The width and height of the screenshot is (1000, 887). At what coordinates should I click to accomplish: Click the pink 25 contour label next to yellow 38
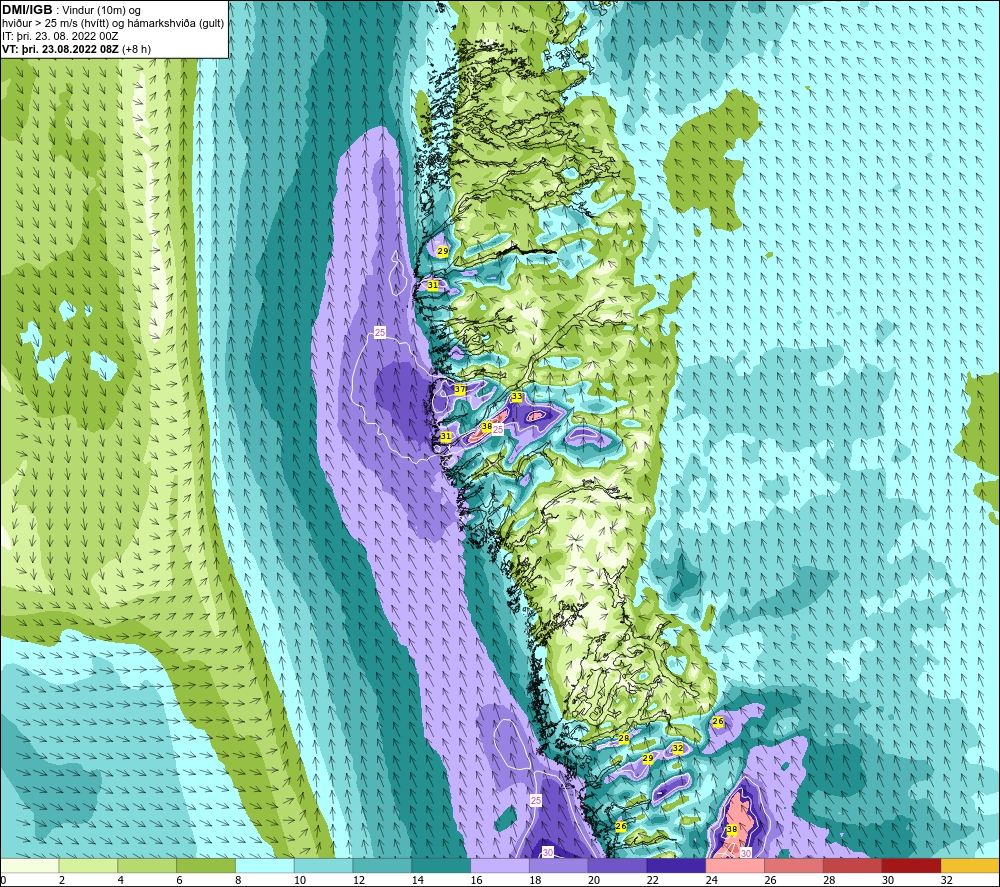coord(498,430)
